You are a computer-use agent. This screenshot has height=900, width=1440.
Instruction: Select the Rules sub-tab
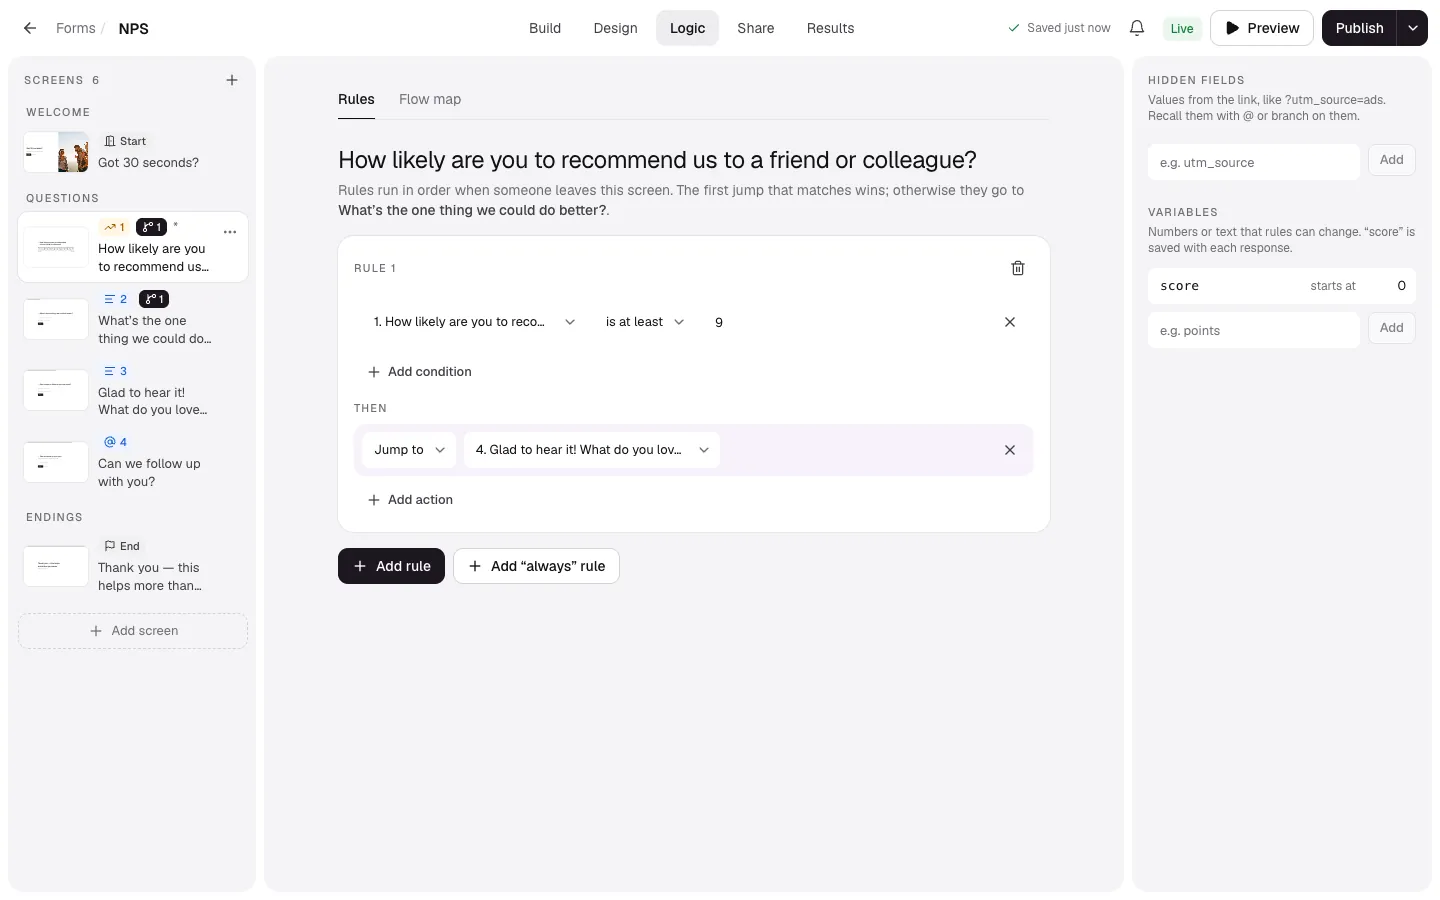(356, 99)
